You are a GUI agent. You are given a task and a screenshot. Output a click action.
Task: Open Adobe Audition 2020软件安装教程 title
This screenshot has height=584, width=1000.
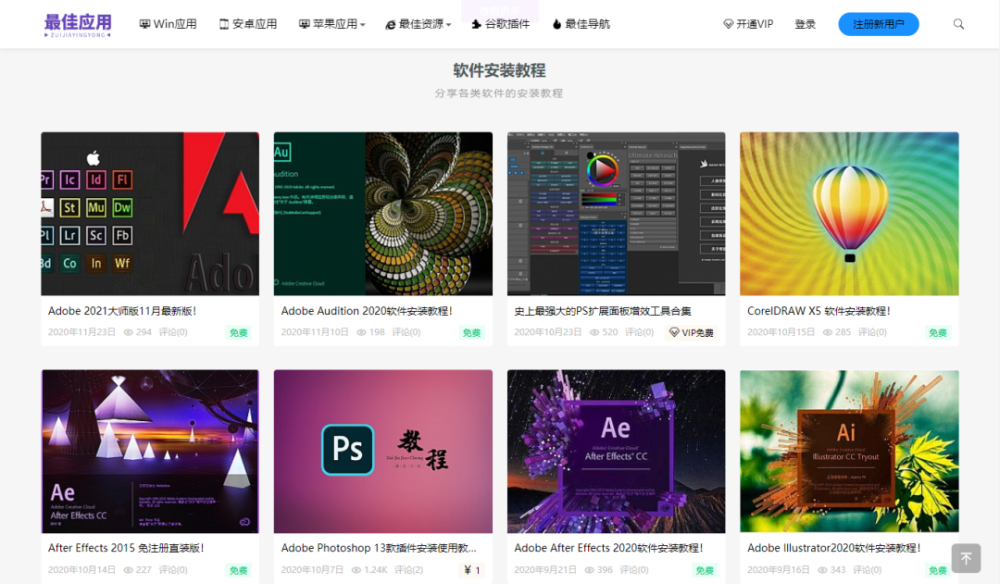coord(367,311)
